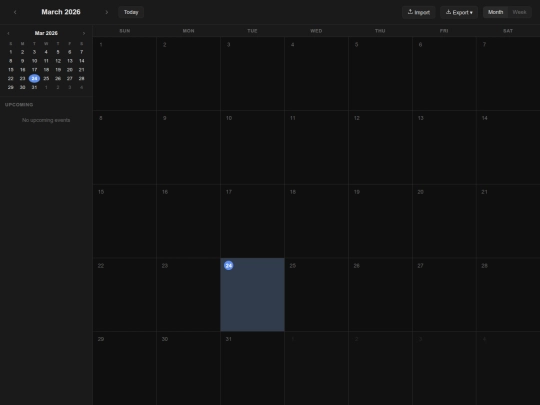This screenshot has height=405, width=540.
Task: Go to next month in main header
Action: point(106,12)
